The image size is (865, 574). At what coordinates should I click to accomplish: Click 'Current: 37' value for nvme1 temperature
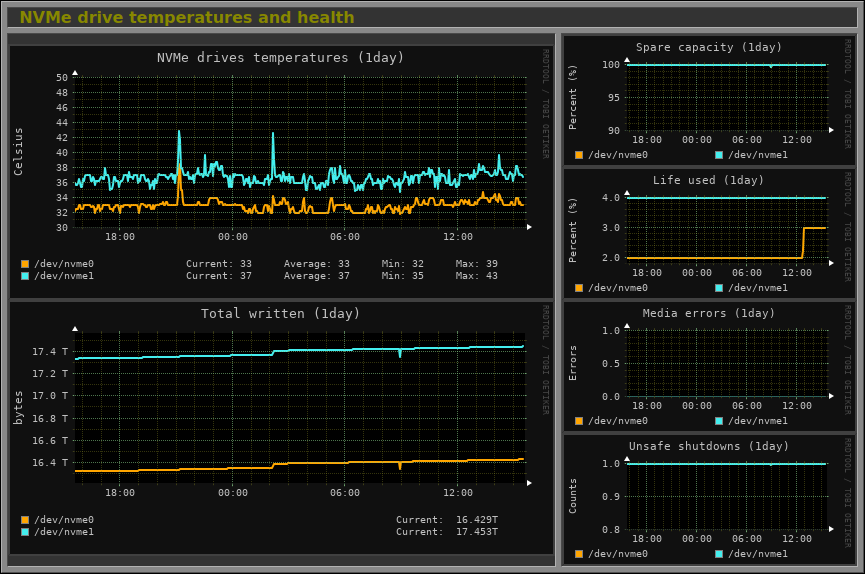coord(218,276)
